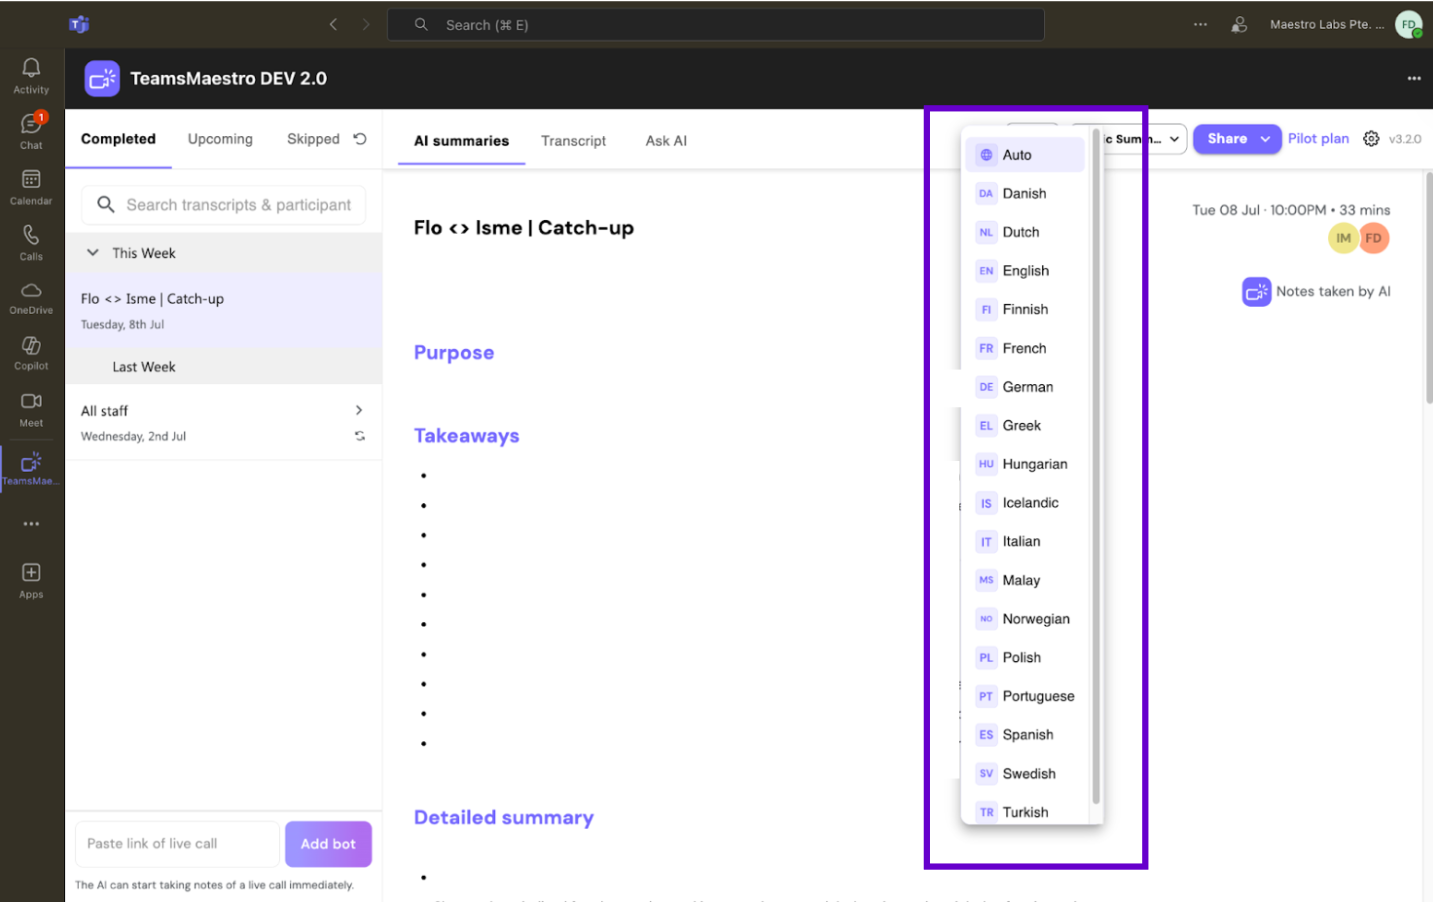The height and width of the screenshot is (902, 1433).
Task: Open Chat in the Teams sidebar
Action: click(x=31, y=131)
